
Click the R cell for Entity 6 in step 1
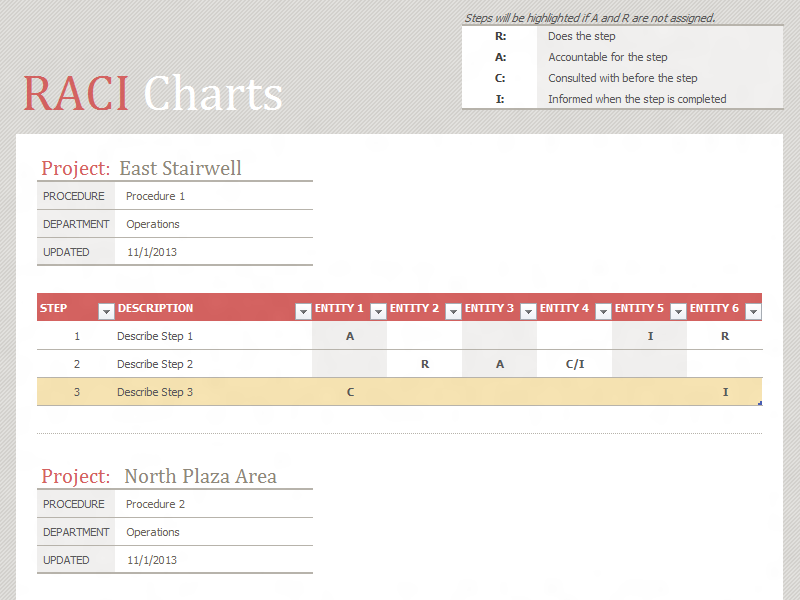tap(725, 336)
